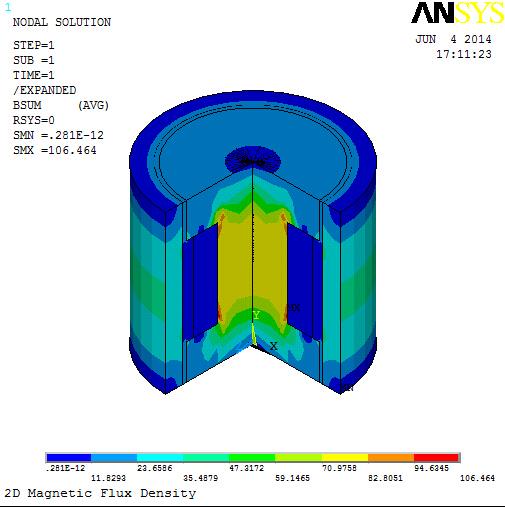Click the (AVG) label
This screenshot has width=505, height=507.
93,105
